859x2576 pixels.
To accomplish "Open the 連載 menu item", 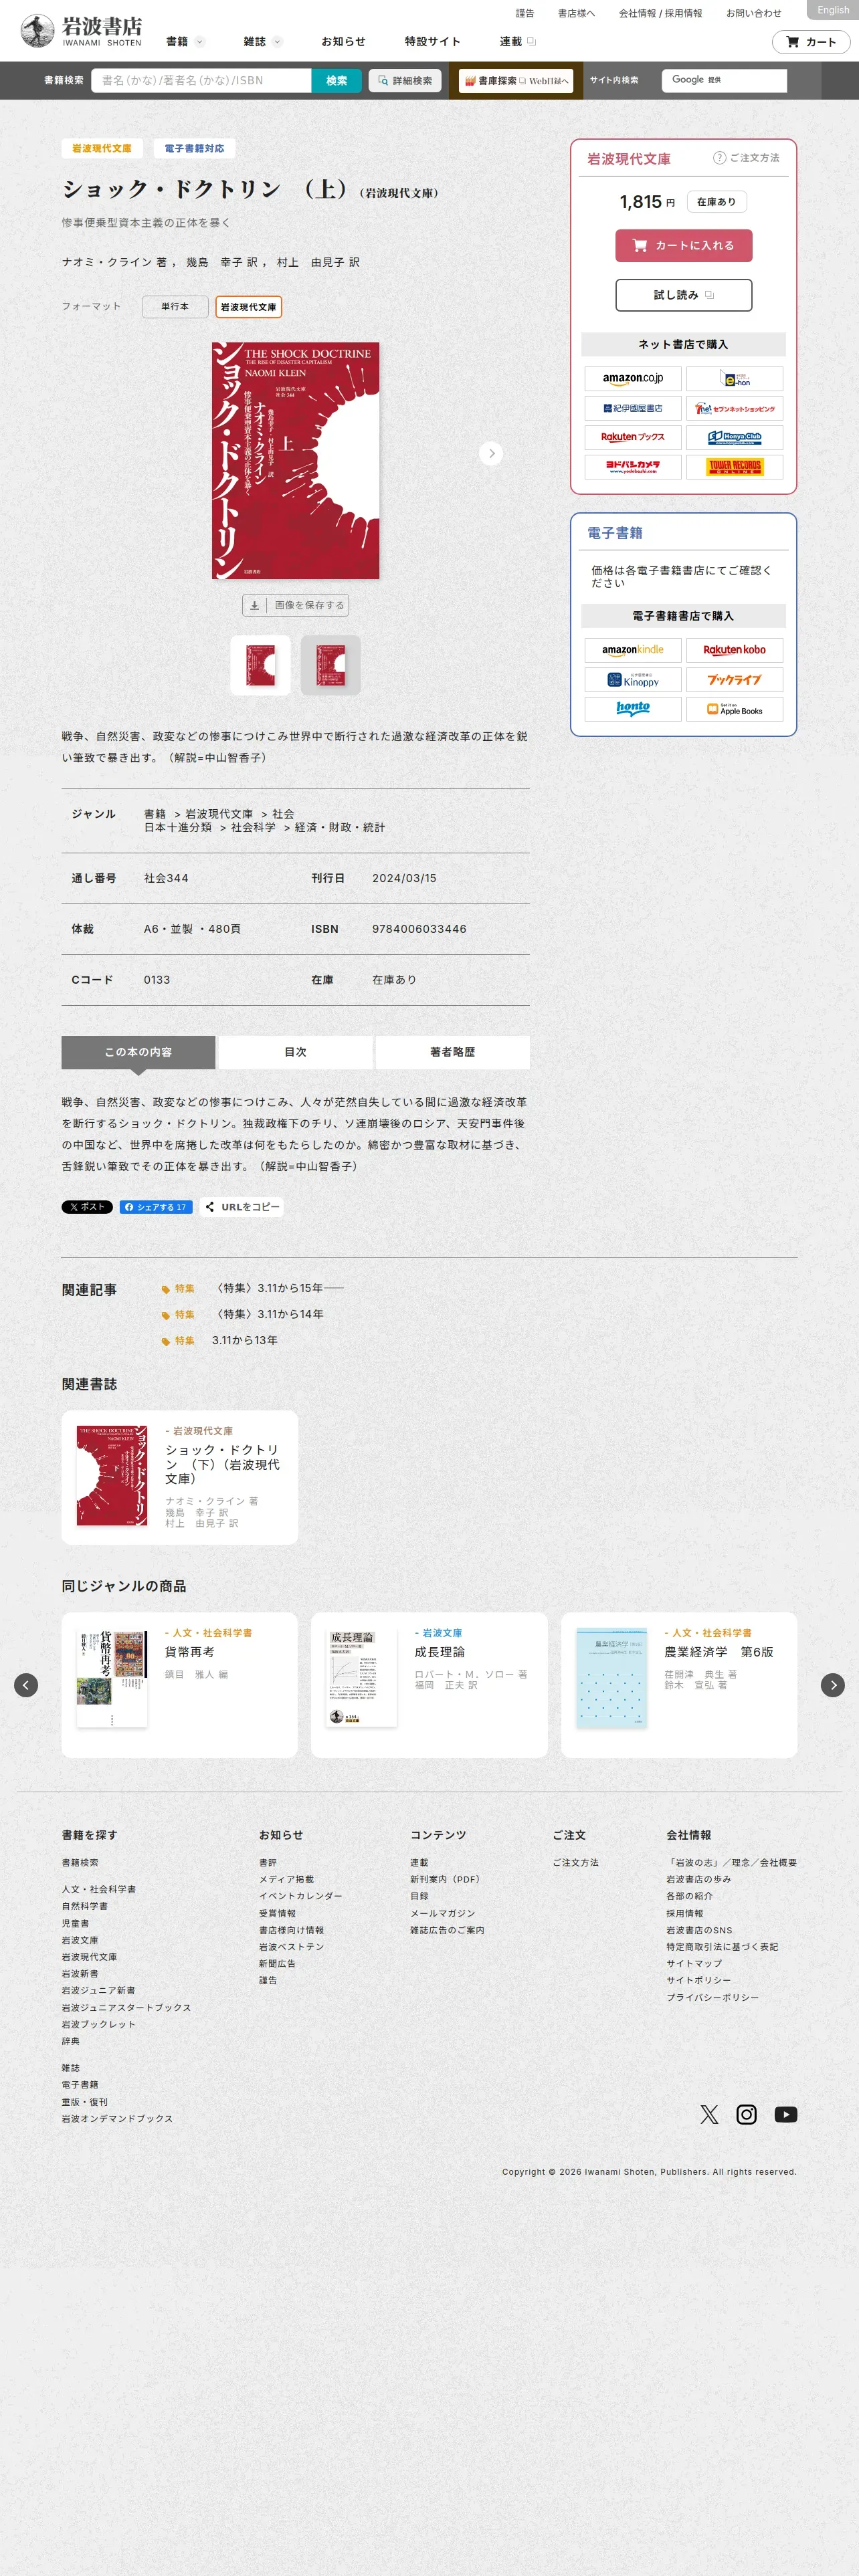I will [x=517, y=42].
